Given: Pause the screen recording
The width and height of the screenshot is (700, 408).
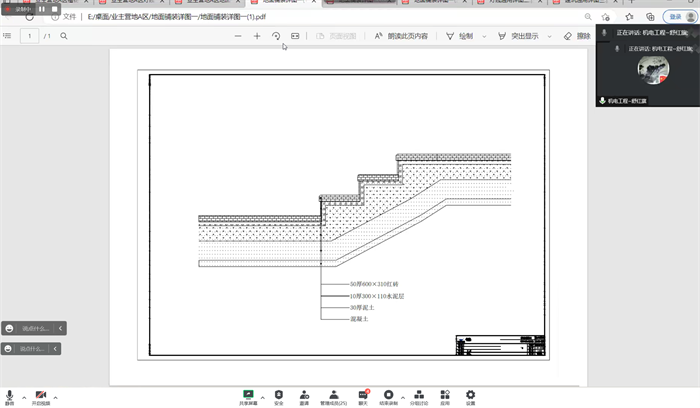Looking at the screenshot, I should click(x=42, y=9).
